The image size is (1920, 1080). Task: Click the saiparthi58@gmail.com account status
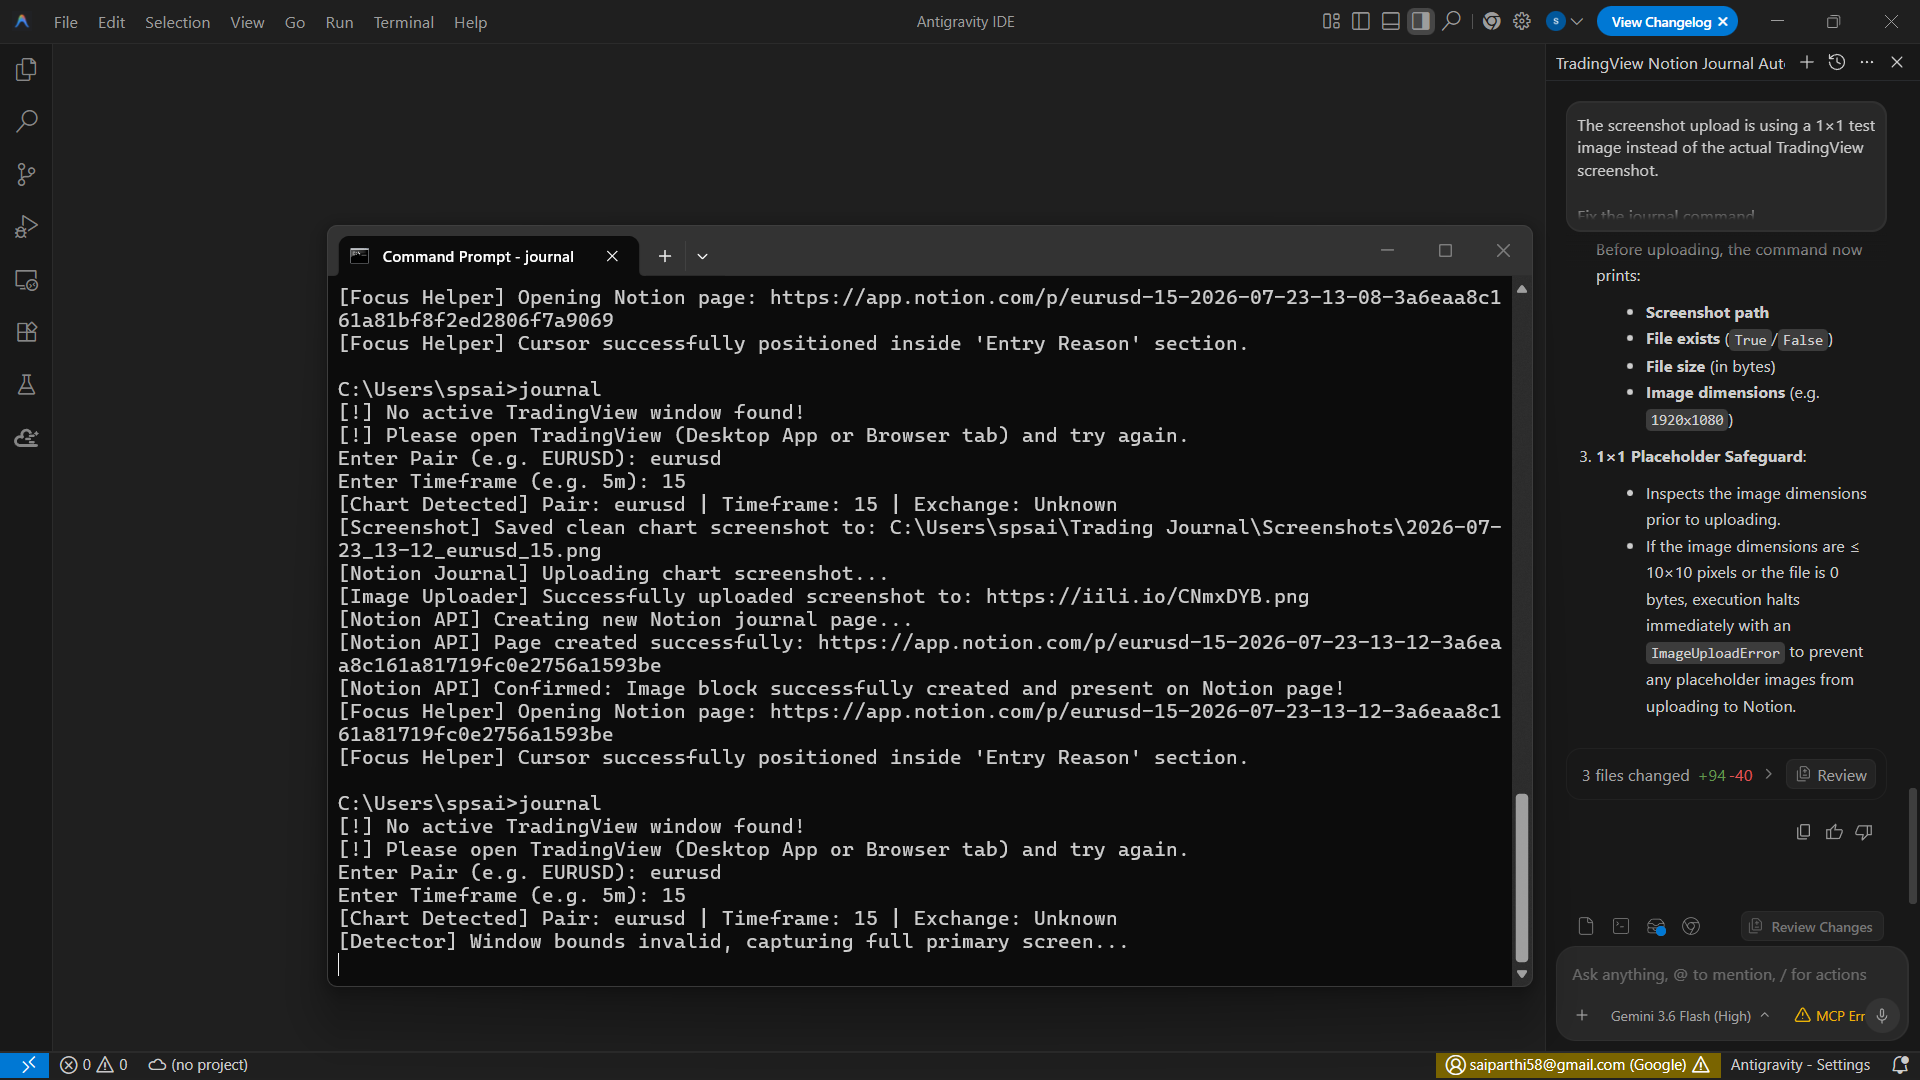[1578, 1065]
